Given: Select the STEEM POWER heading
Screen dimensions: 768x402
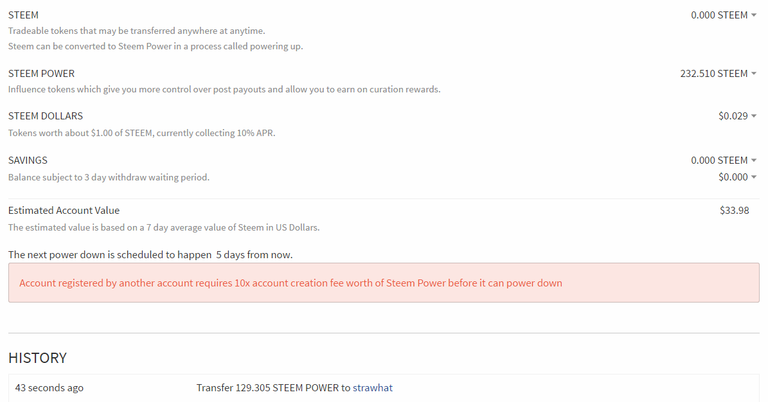Looking at the screenshot, I should [x=41, y=73].
